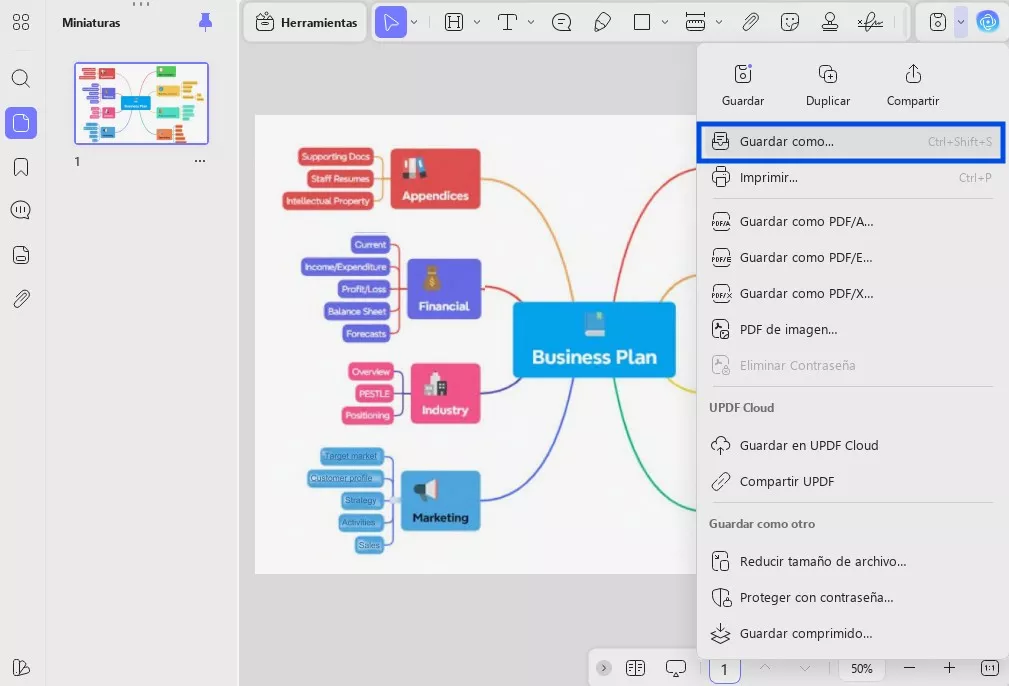Select the comment note tool
The height and width of the screenshot is (686, 1009).
562,23
